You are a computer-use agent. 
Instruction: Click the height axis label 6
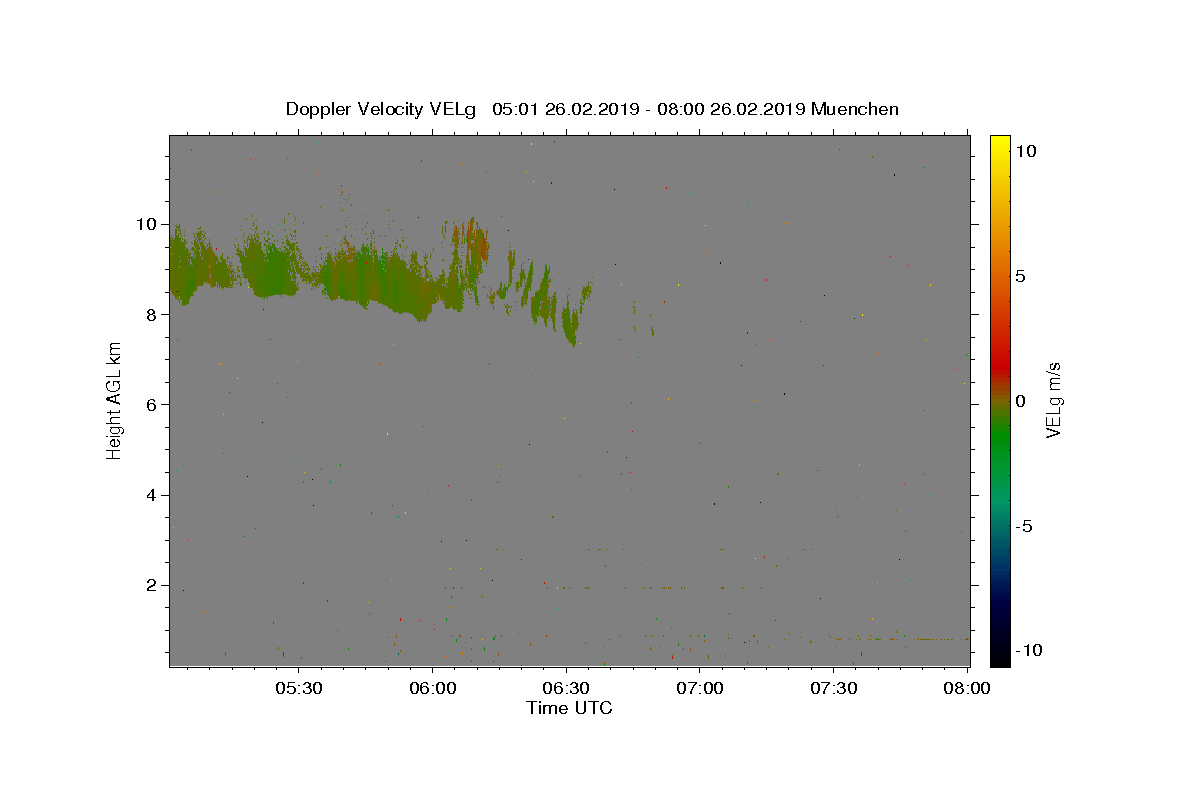153,404
